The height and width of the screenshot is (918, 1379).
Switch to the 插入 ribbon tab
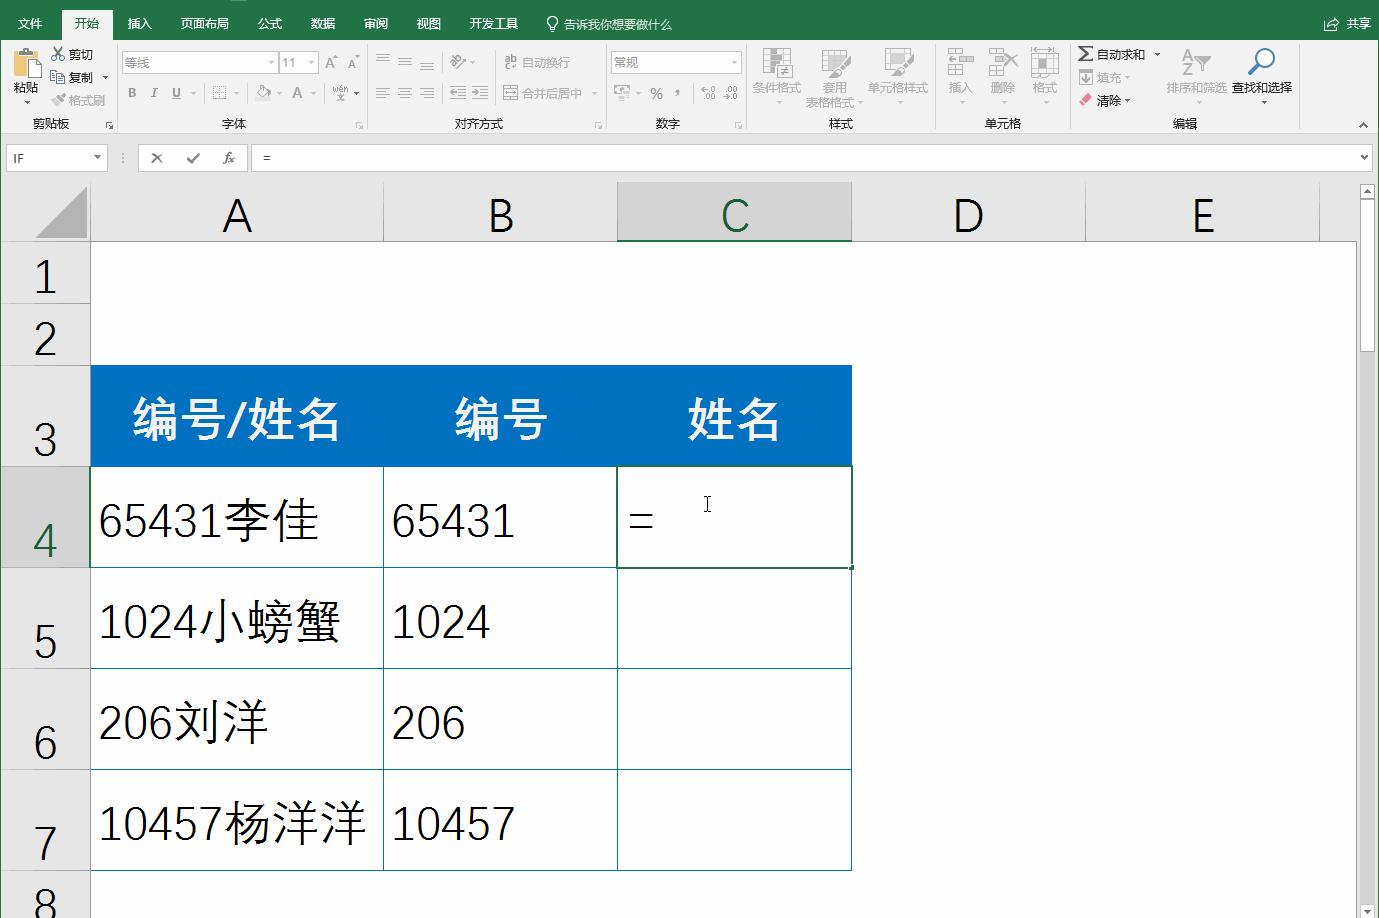pos(139,22)
